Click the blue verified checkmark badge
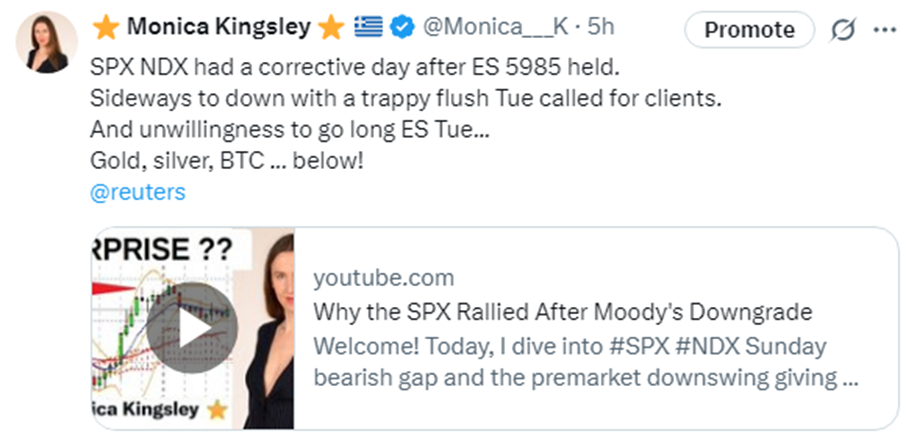This screenshot has height=437, width=917. (x=402, y=29)
